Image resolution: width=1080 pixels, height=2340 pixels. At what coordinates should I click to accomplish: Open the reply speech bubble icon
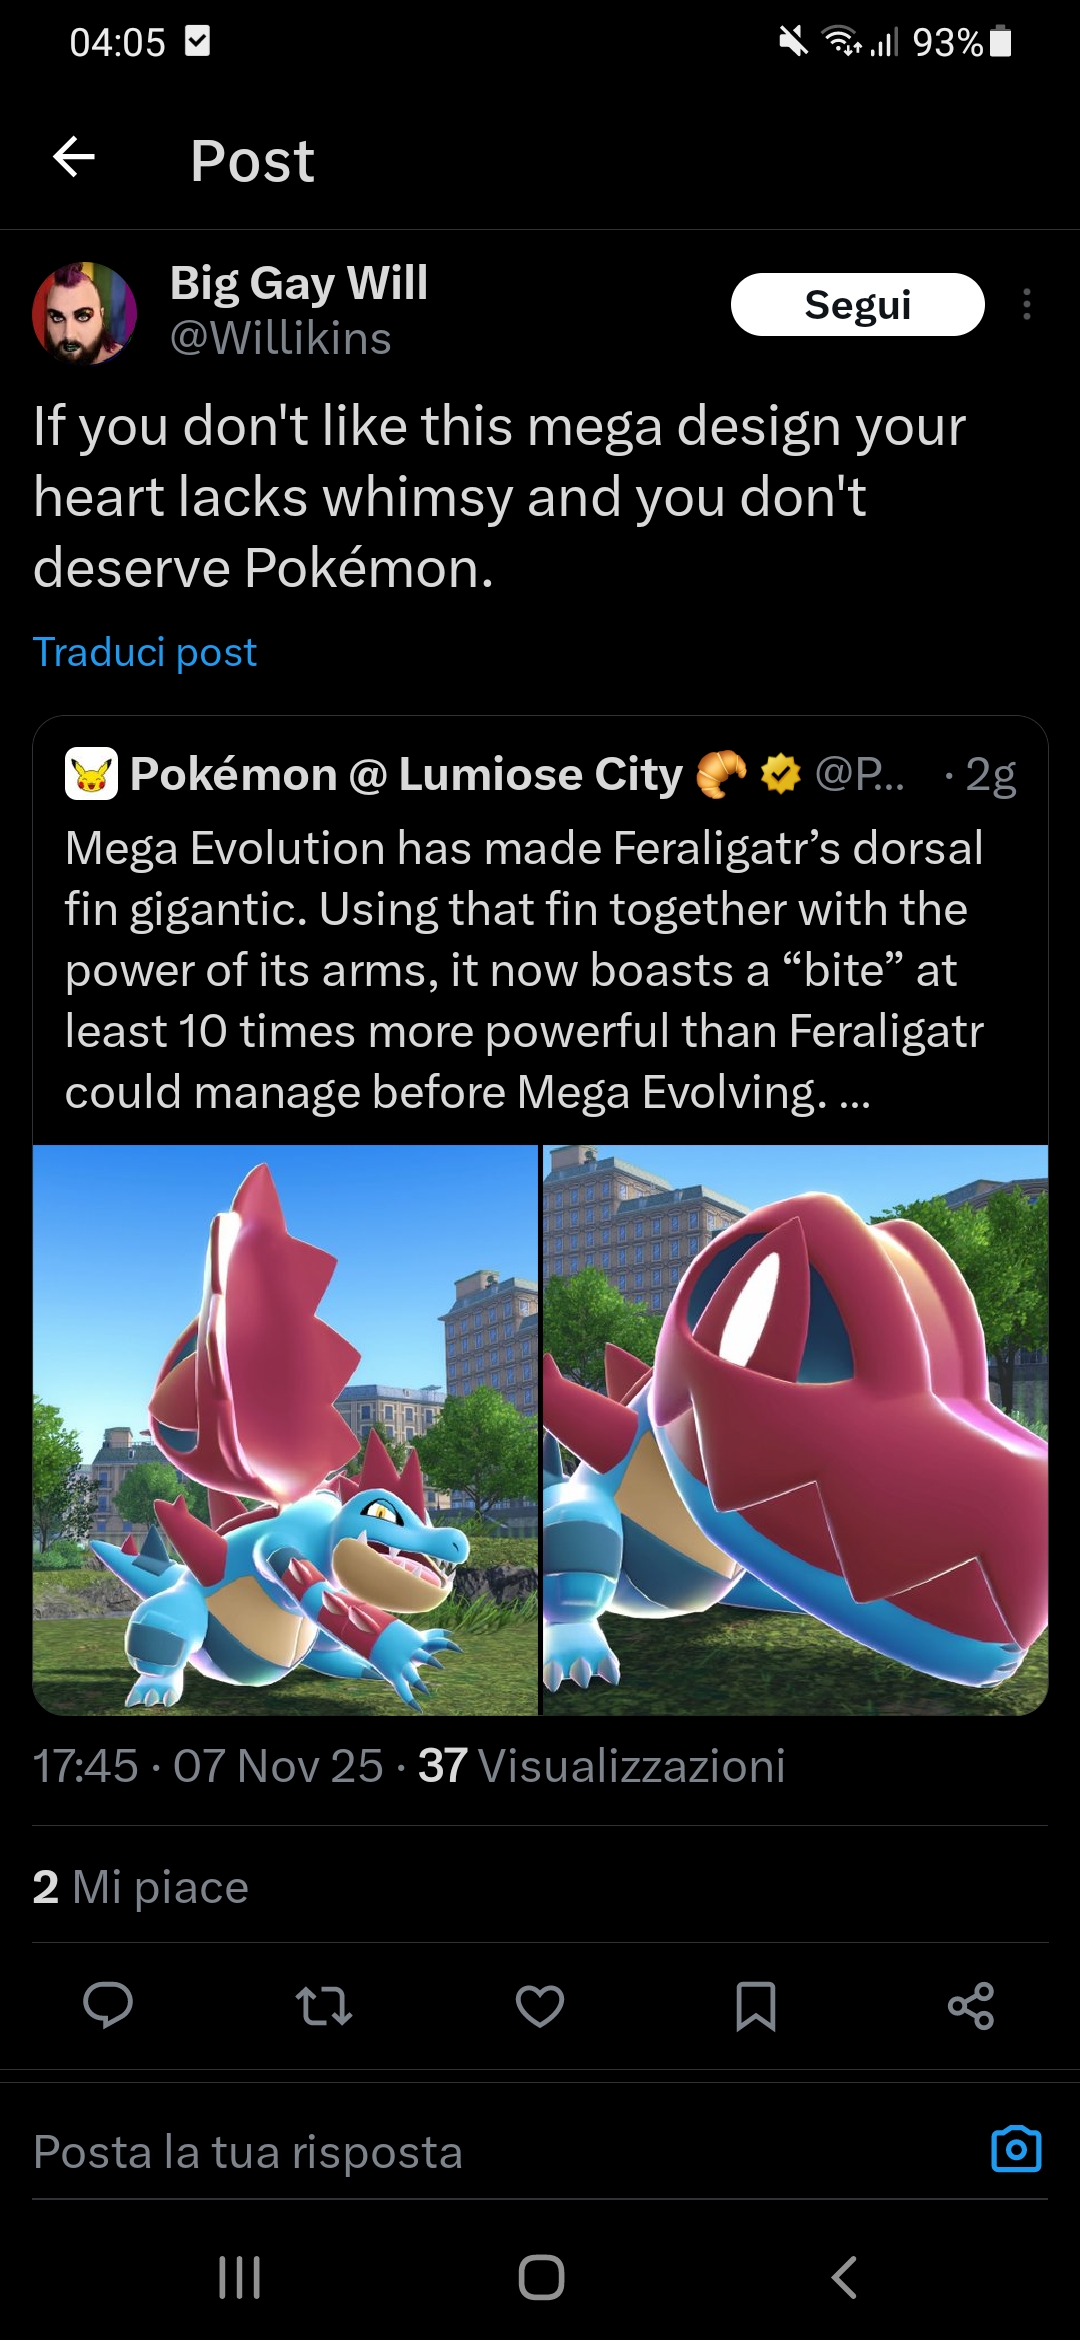coord(108,2005)
